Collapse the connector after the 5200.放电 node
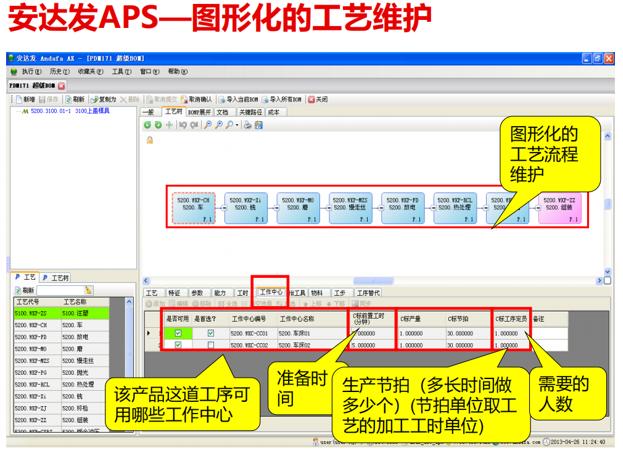Viewport: 623px width, 455px height. 433,208
